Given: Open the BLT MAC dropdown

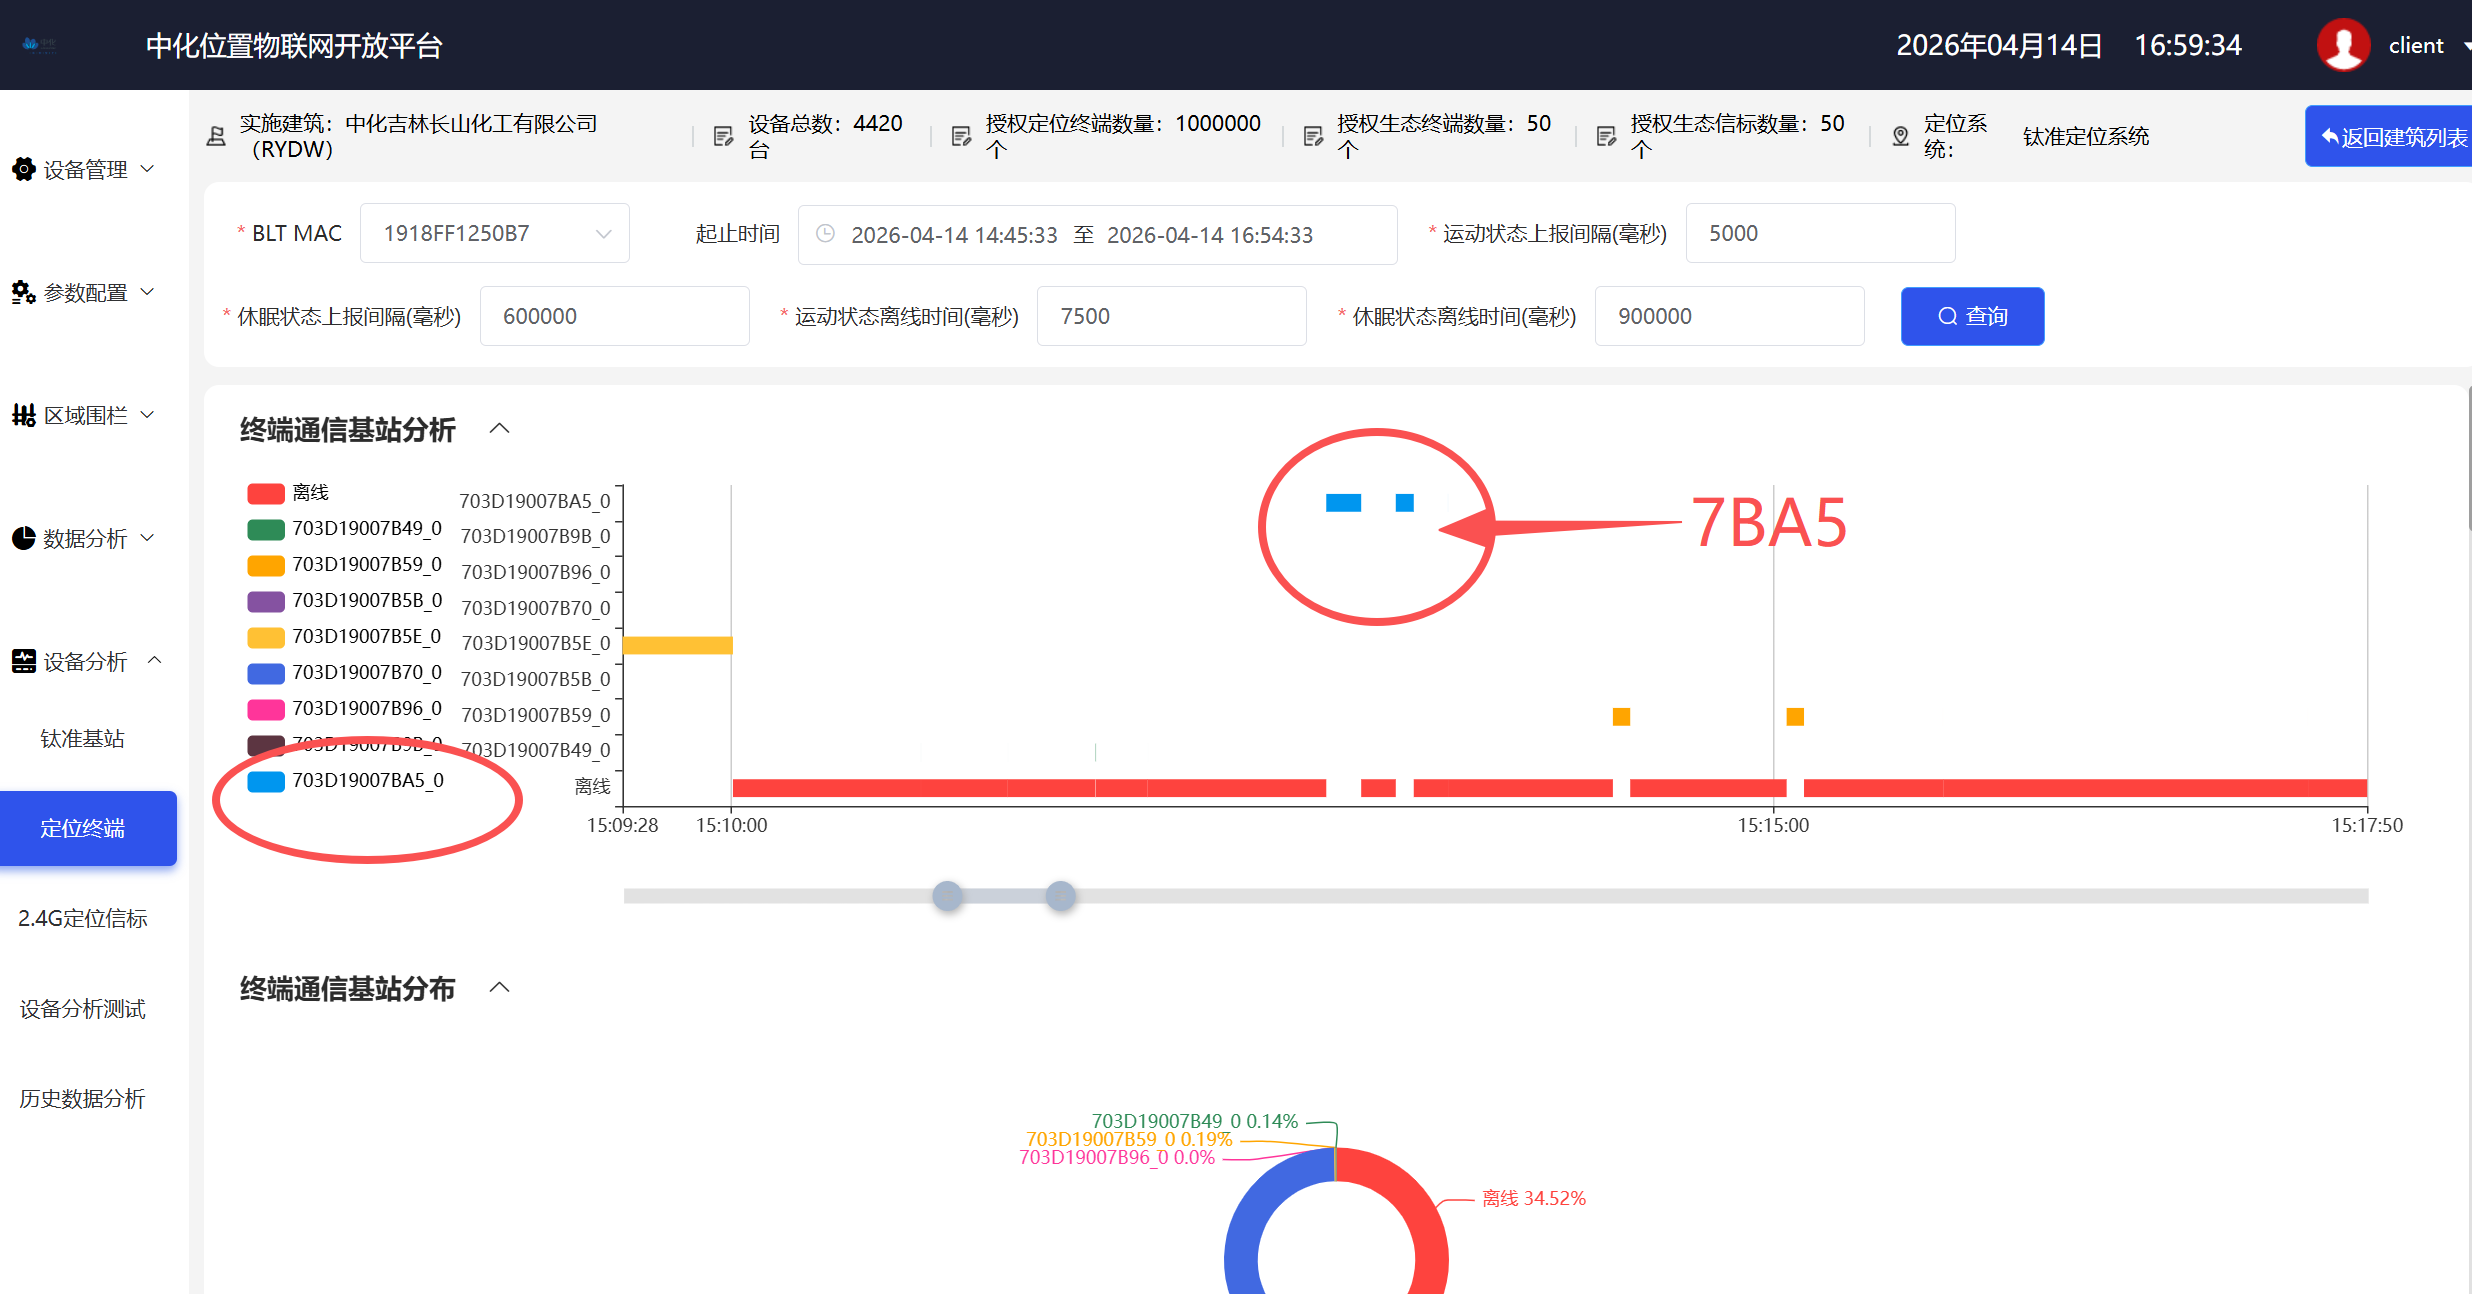Looking at the screenshot, I should 495,233.
